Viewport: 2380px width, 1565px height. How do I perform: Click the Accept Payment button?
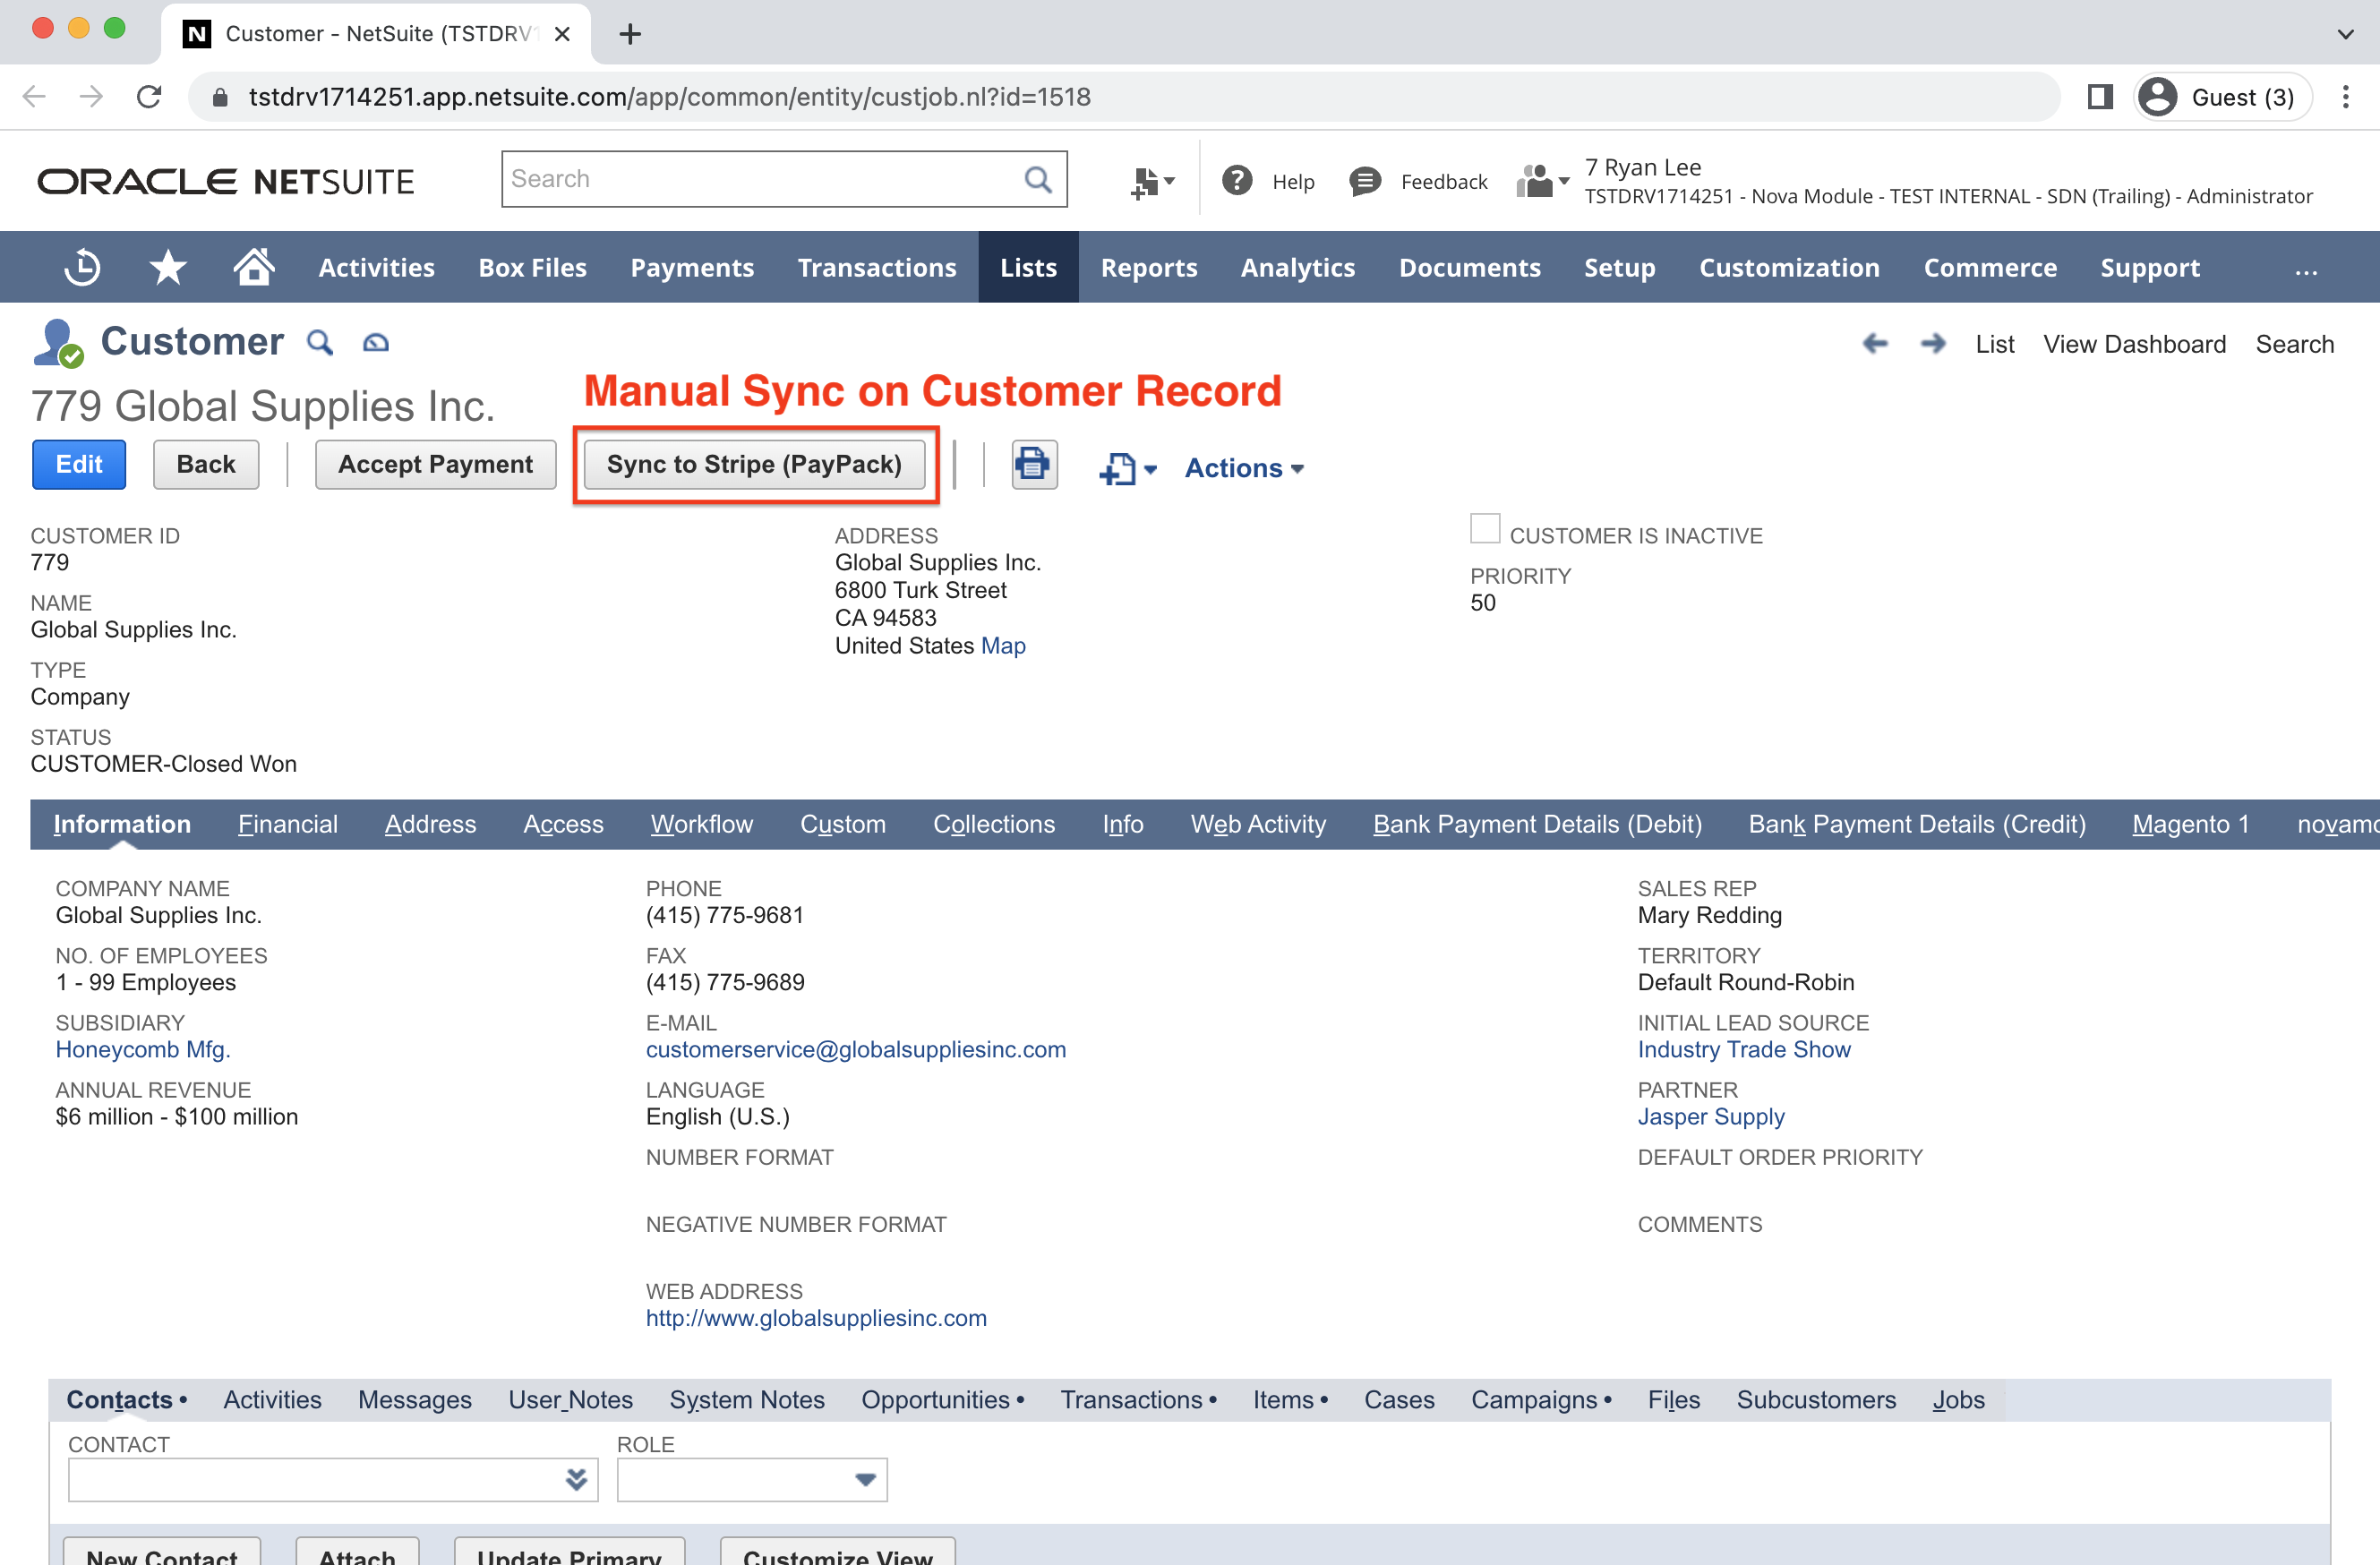click(435, 464)
